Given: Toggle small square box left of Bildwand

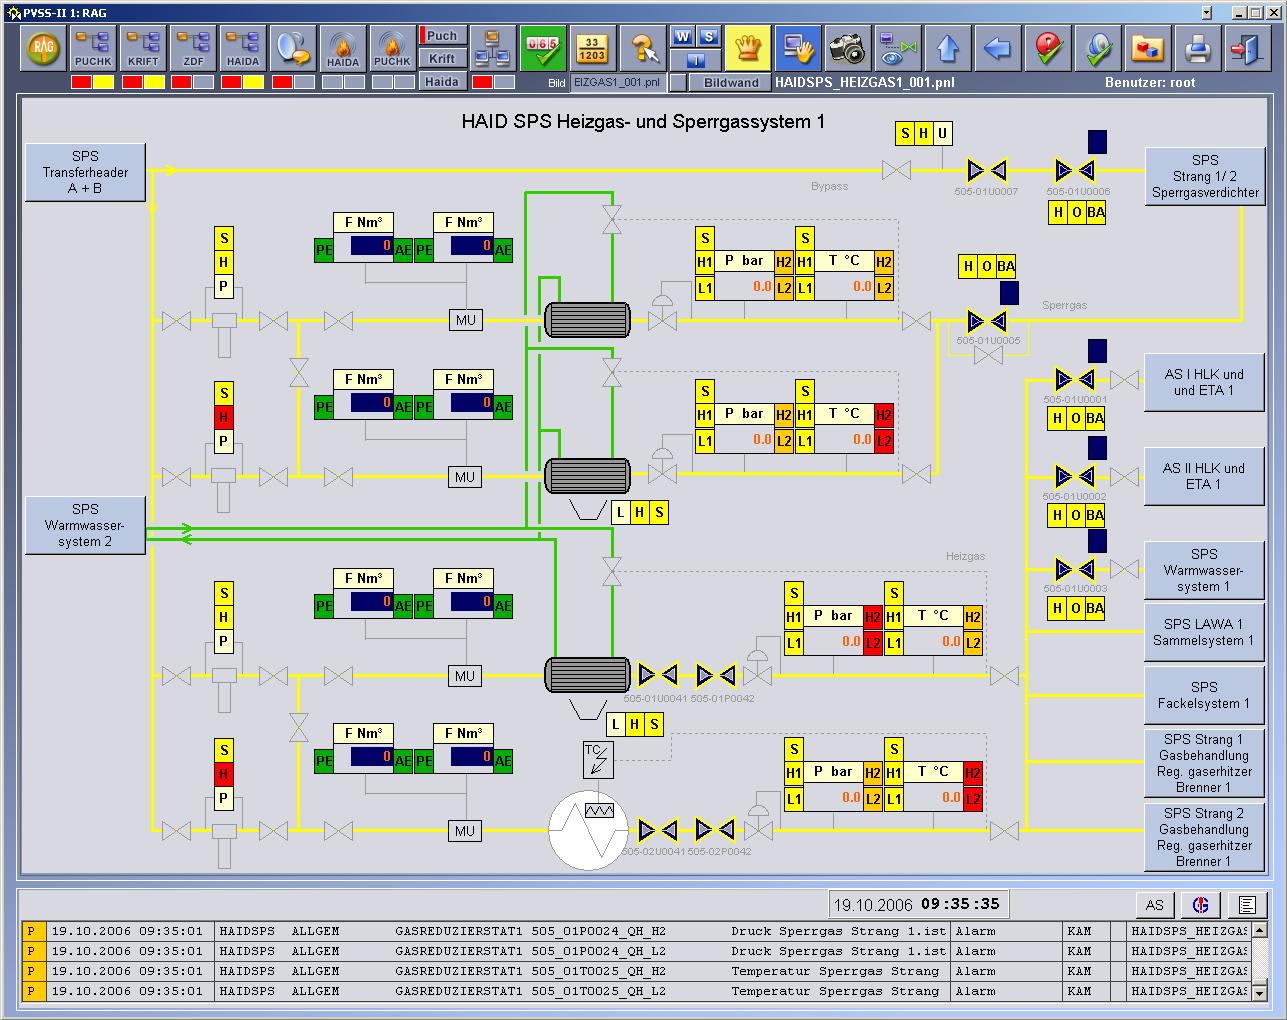Looking at the screenshot, I should 678,82.
